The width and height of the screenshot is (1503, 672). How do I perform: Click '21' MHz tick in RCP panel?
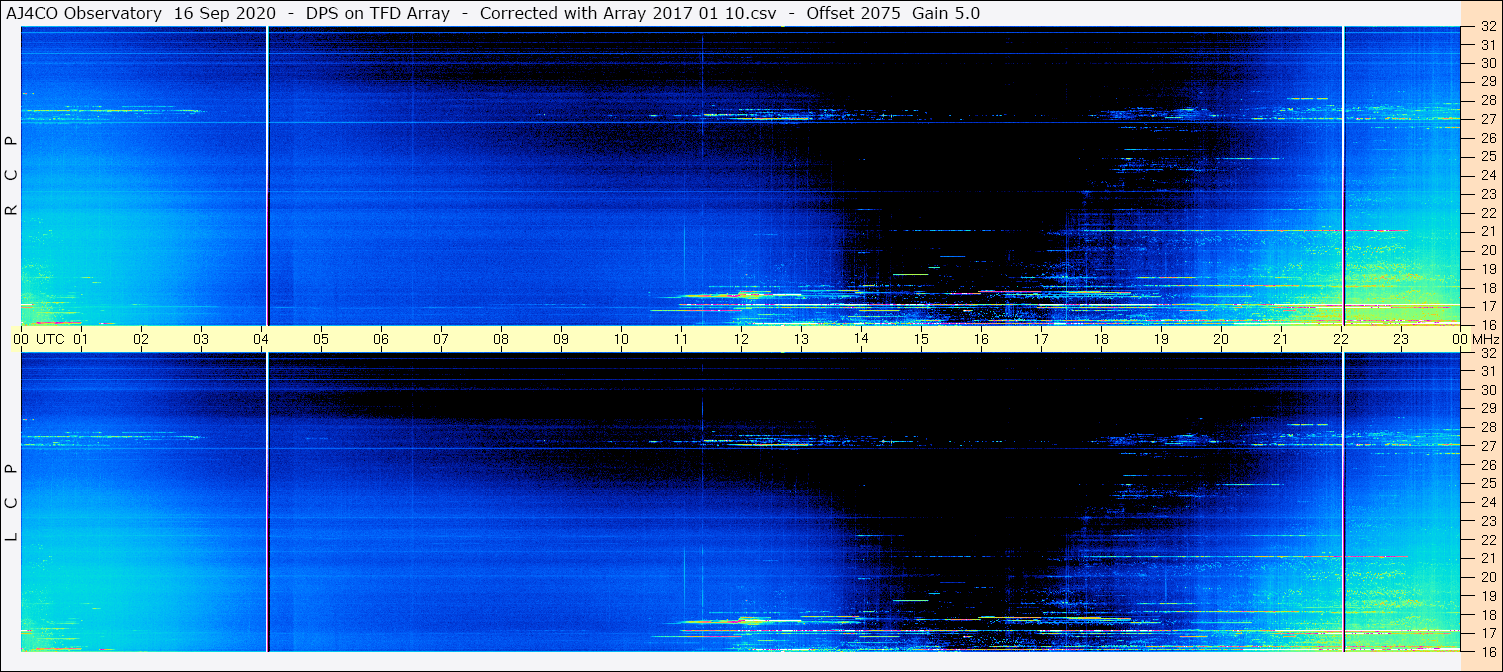(1488, 231)
